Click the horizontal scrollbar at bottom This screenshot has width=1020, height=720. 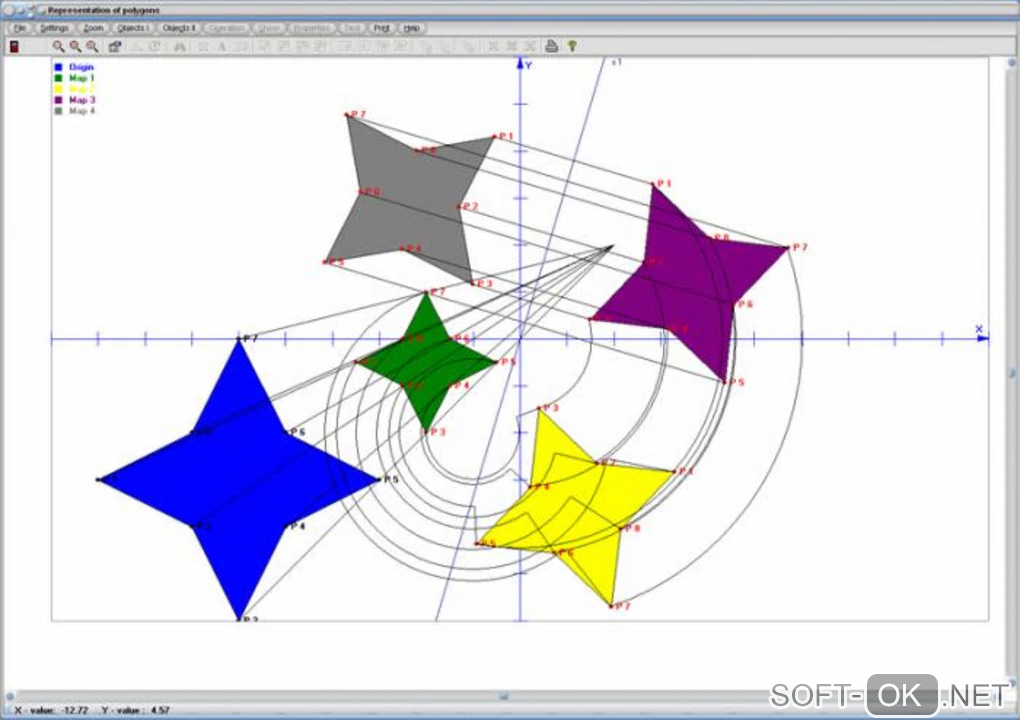[x=503, y=697]
